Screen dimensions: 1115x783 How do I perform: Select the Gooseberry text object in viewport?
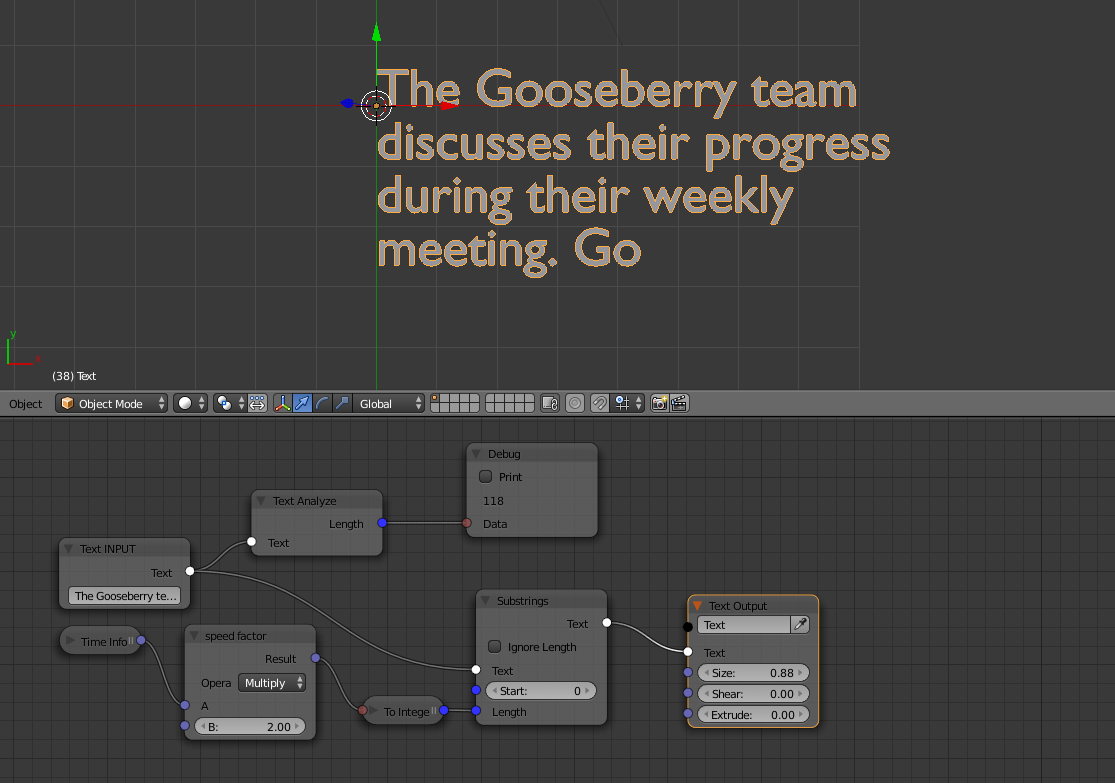tap(633, 171)
